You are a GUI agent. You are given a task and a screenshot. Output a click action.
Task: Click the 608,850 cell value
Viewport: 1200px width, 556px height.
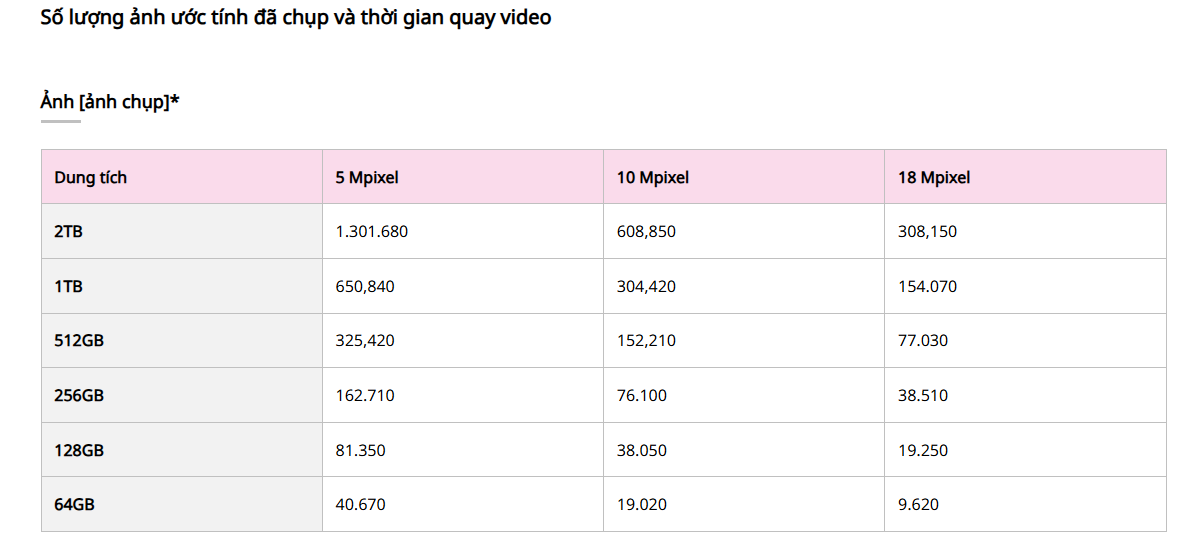646,231
